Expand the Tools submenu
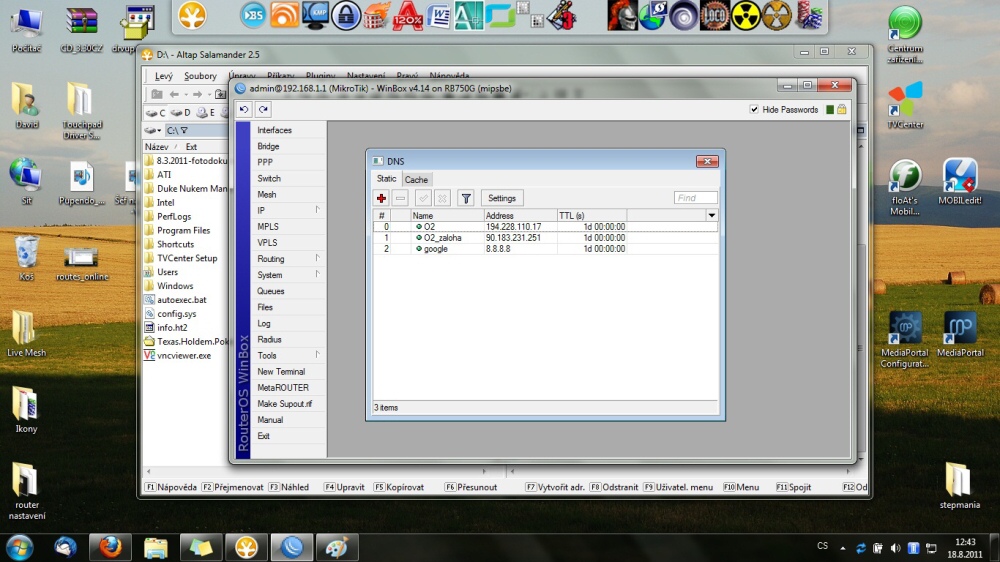Screen dimensions: 1000x562 click(x=288, y=355)
